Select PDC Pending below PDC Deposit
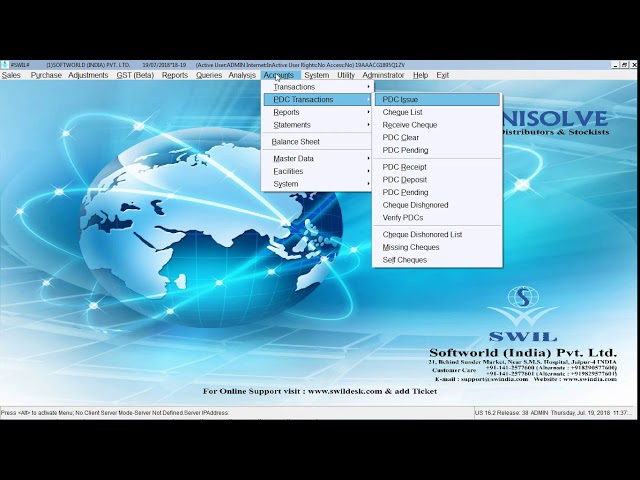Screen dimensions: 640x480 pos(437,192)
